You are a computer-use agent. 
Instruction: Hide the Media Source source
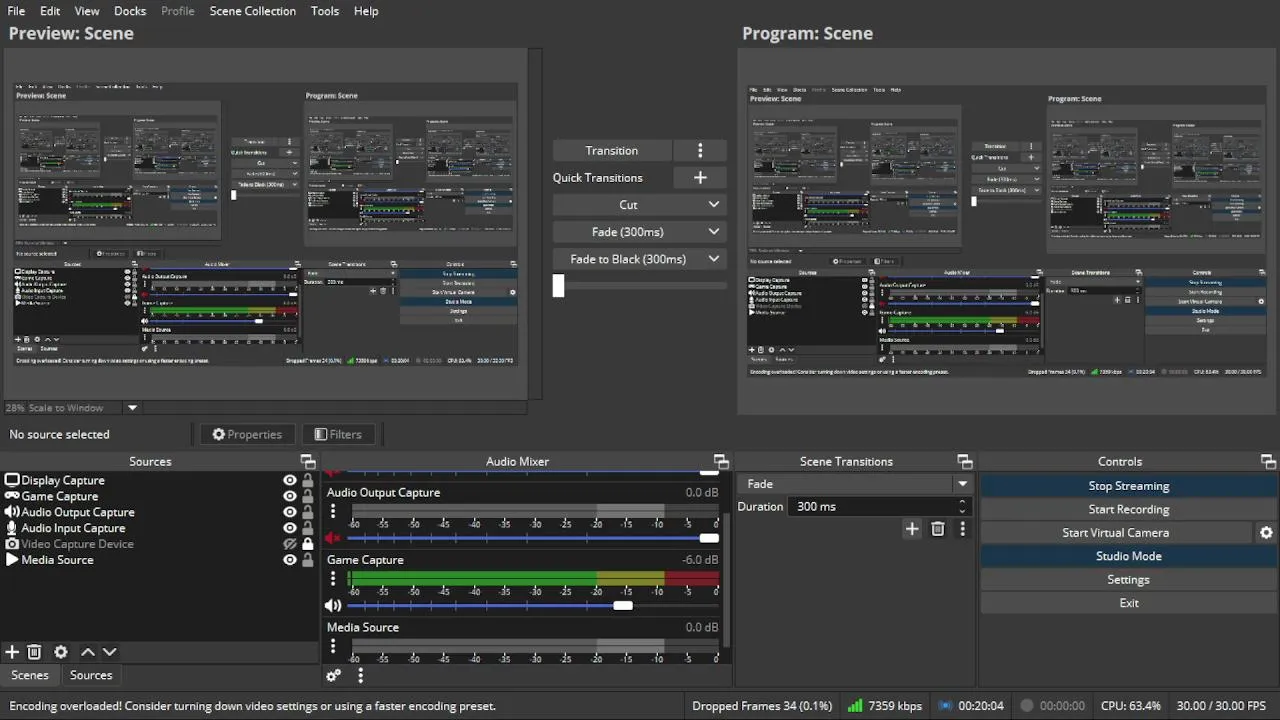coord(290,560)
